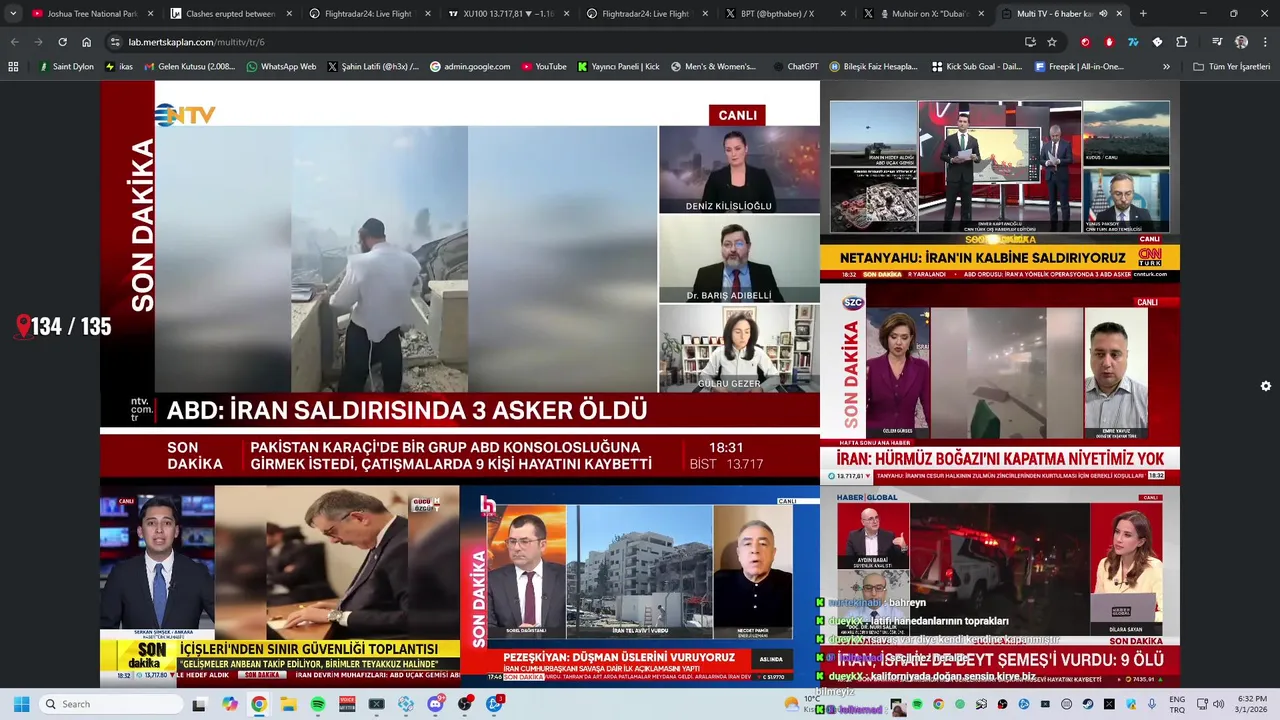Show hidden bookmarks with the chevron

coord(1166,67)
